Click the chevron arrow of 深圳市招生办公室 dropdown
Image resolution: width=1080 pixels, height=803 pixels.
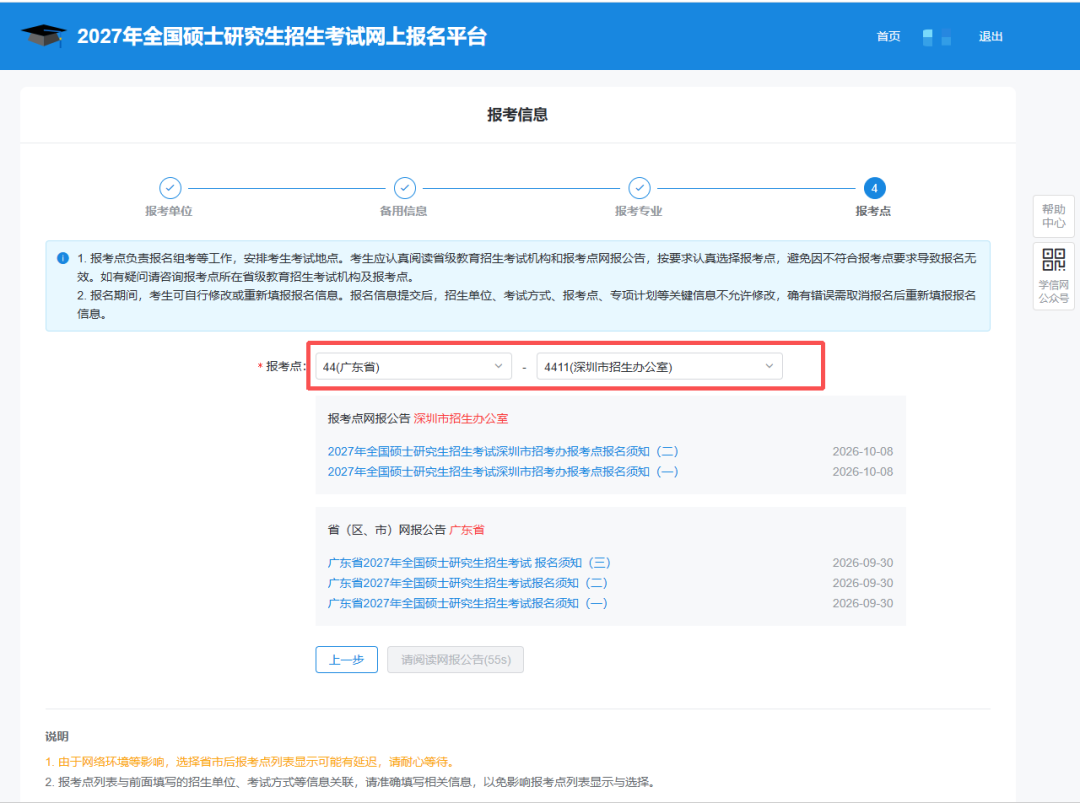tap(769, 366)
